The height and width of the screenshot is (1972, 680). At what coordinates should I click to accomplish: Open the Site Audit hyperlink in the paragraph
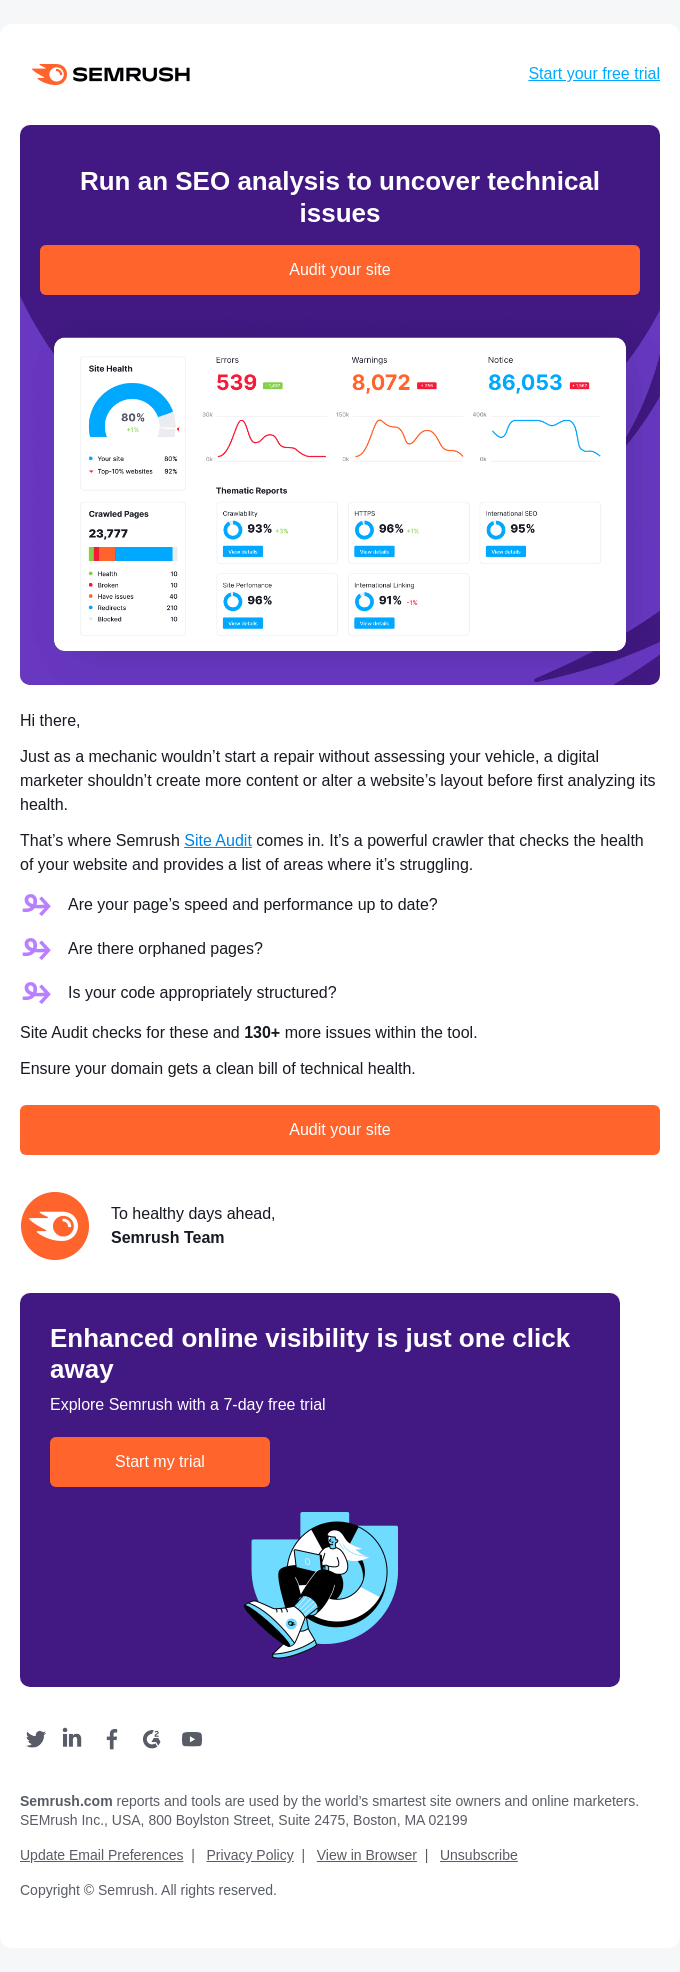coord(218,840)
